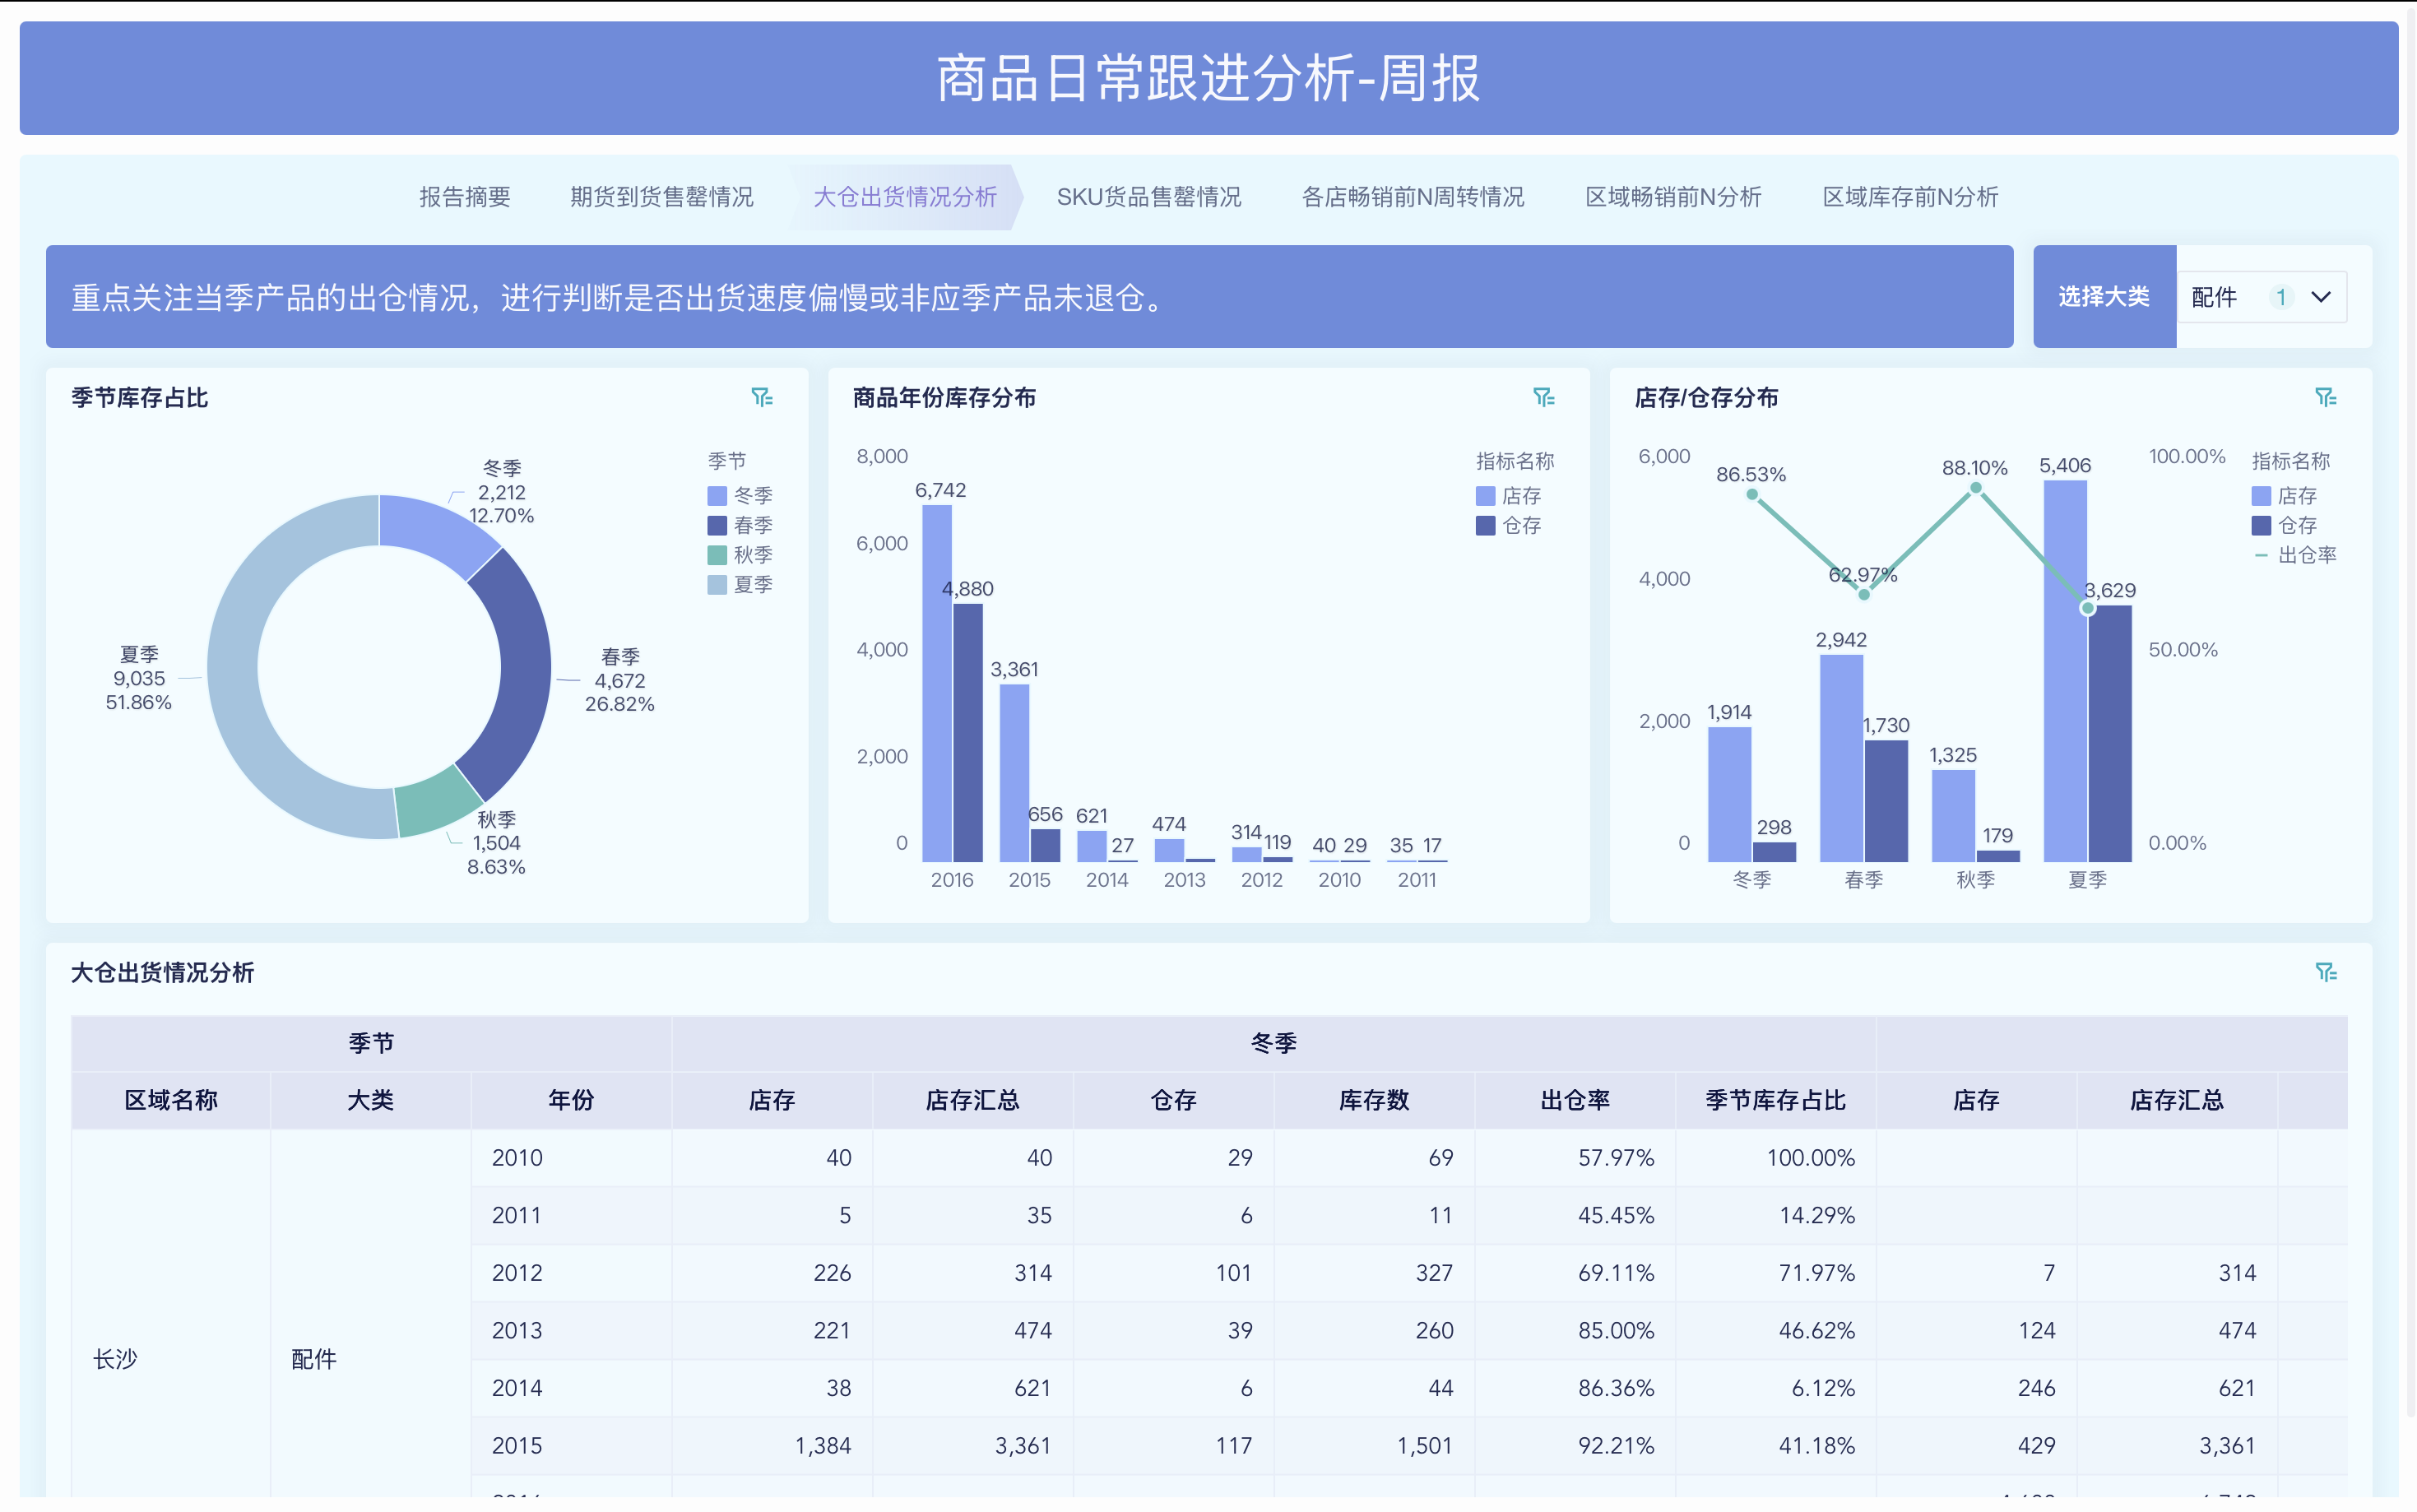Open the filter icon on 商品年份库存分布 chart
The width and height of the screenshot is (2417, 1512).
coord(1545,397)
